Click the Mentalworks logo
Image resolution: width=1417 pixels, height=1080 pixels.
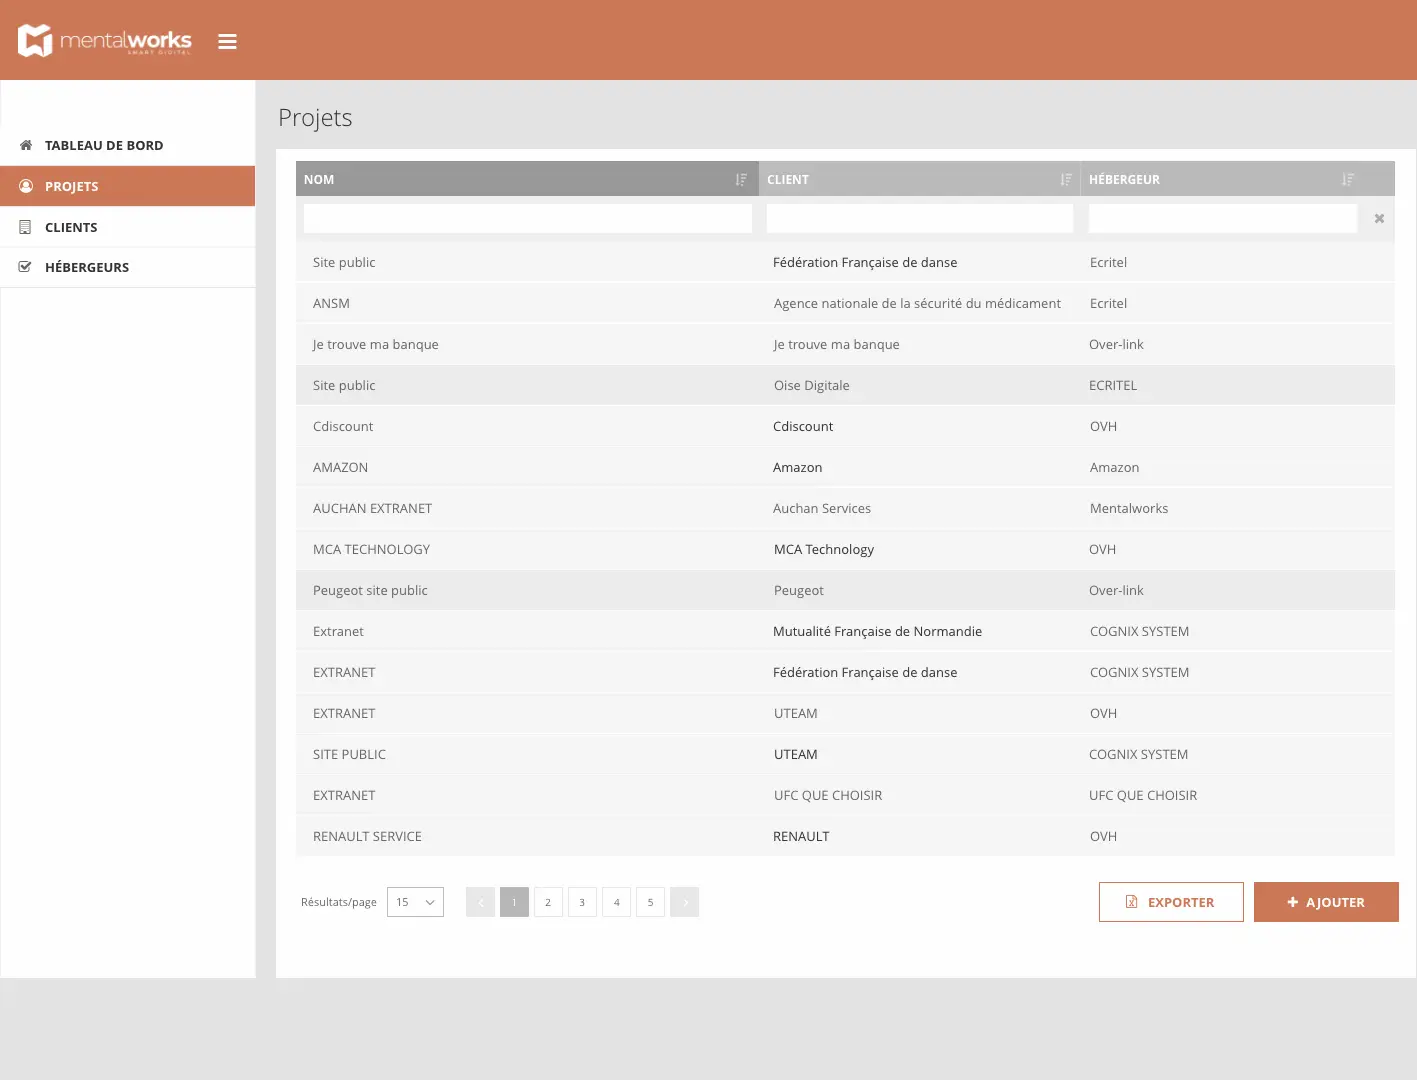tap(105, 41)
